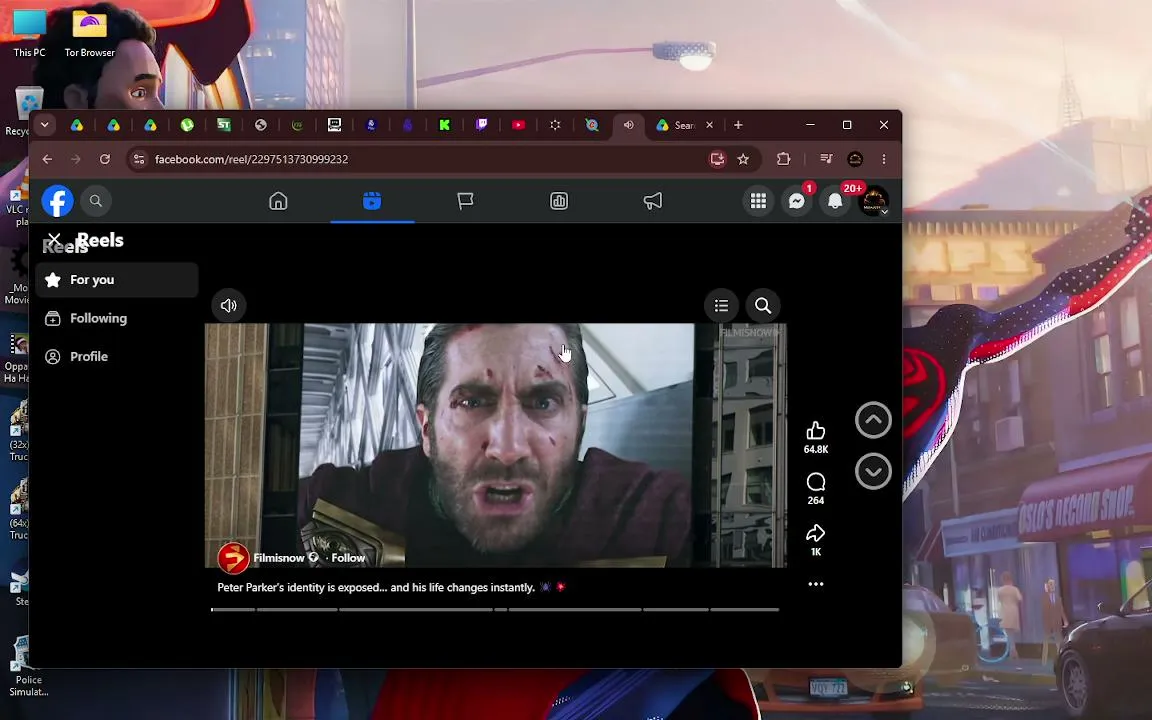Open the Pages flag icon
1152x720 pixels.
pos(465,201)
